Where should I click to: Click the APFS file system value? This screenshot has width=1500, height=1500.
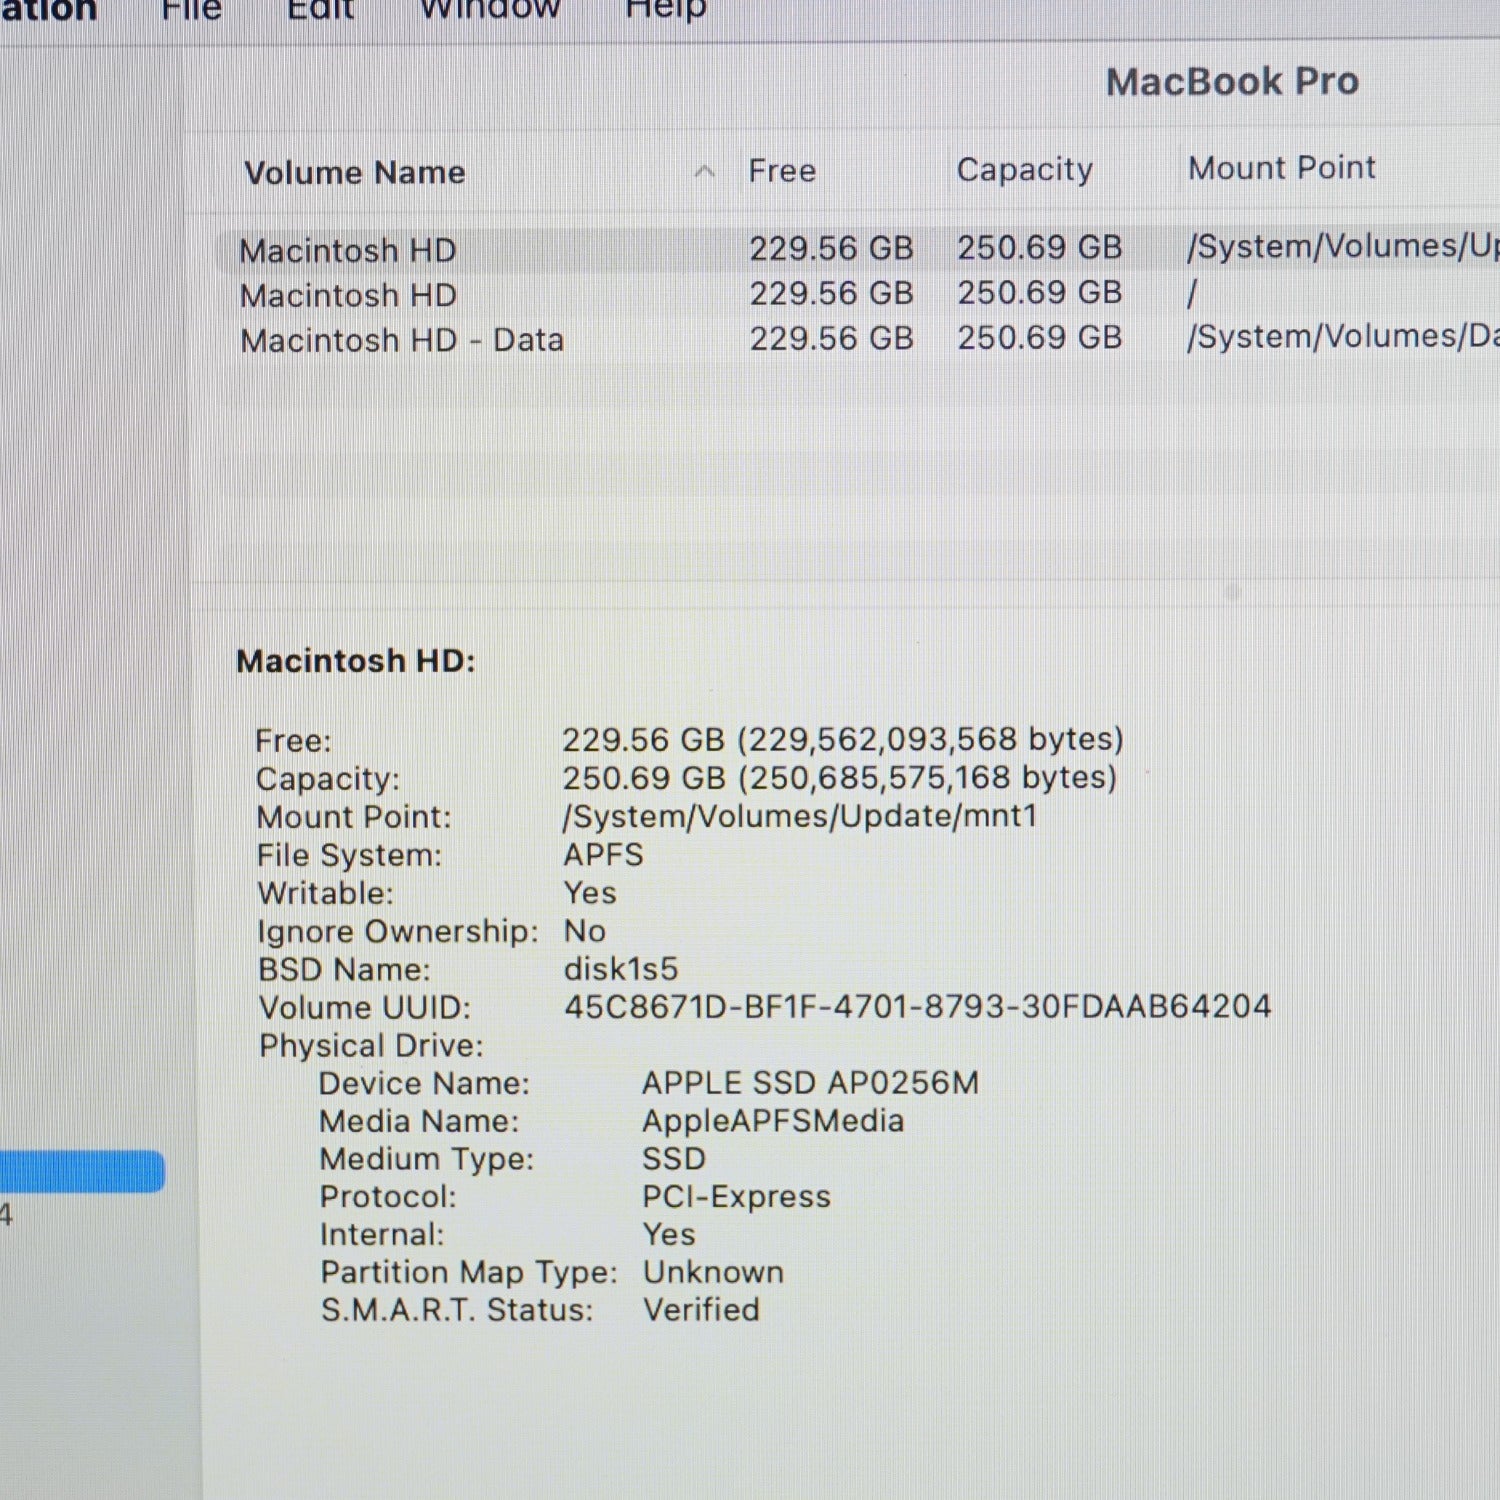coord(604,855)
